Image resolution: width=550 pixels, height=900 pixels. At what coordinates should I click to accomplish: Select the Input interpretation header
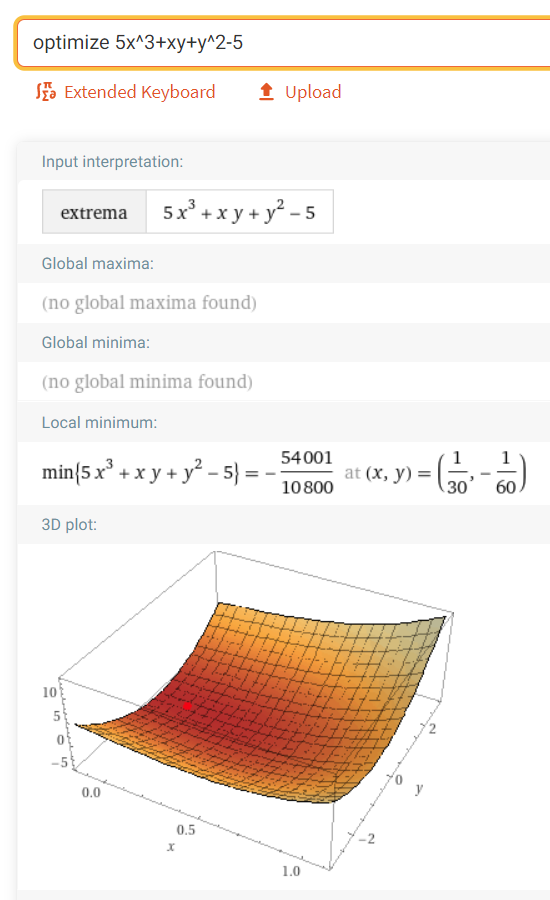113,162
